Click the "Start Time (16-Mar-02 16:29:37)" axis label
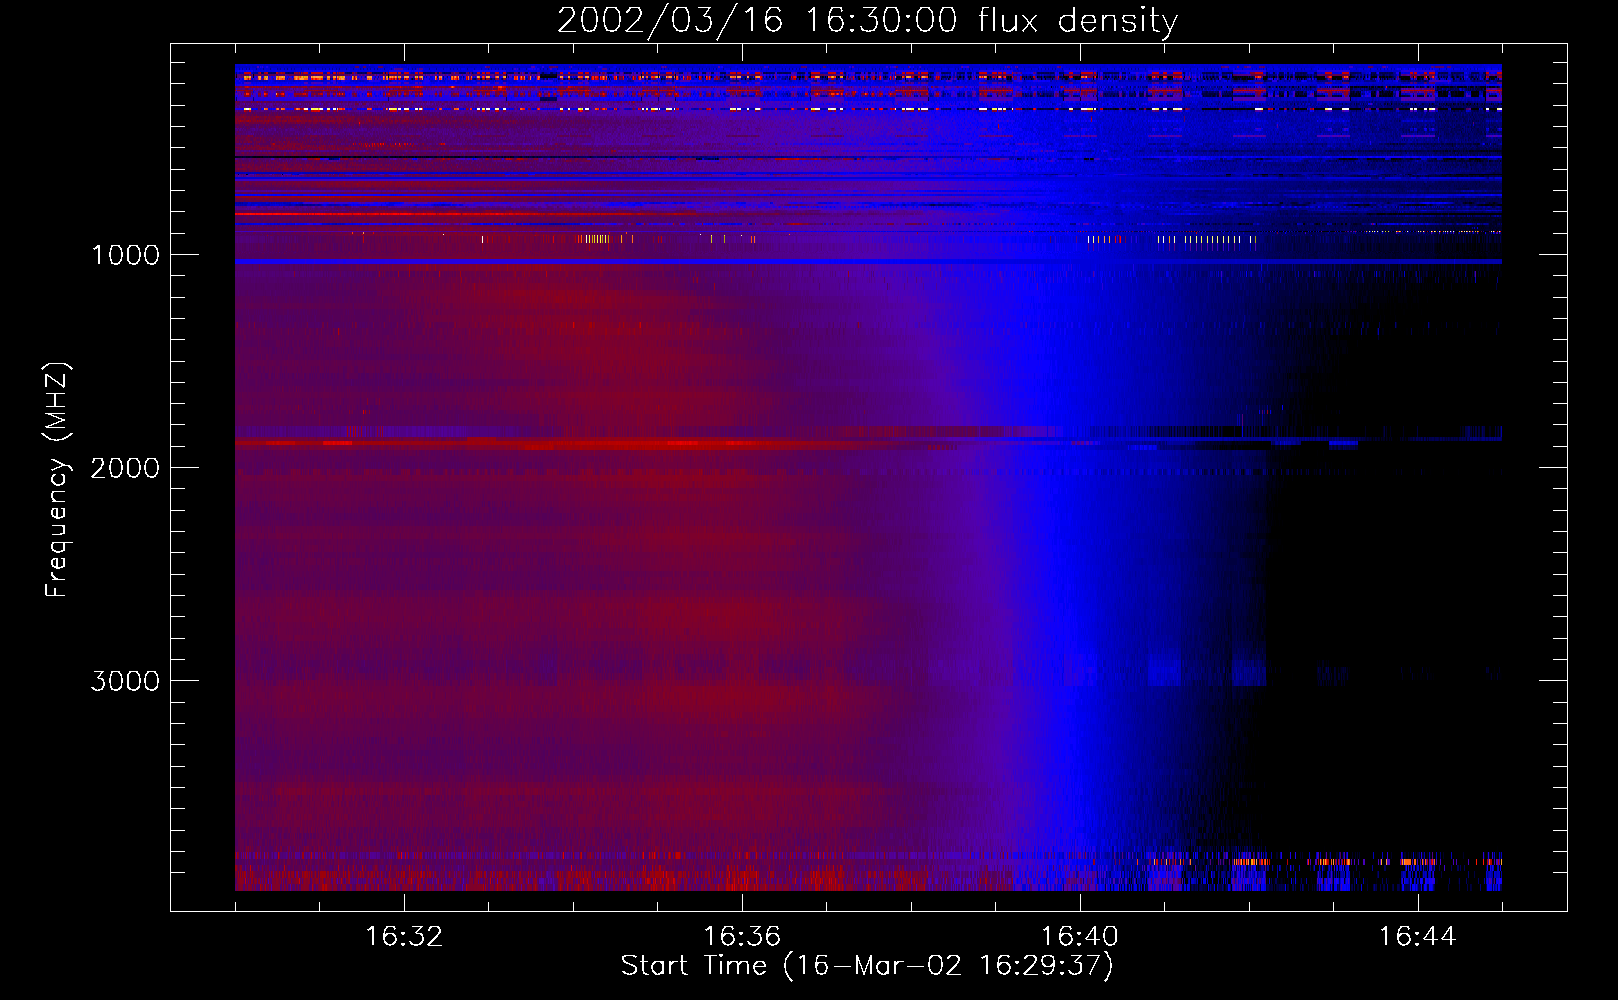The width and height of the screenshot is (1618, 1000). (867, 966)
